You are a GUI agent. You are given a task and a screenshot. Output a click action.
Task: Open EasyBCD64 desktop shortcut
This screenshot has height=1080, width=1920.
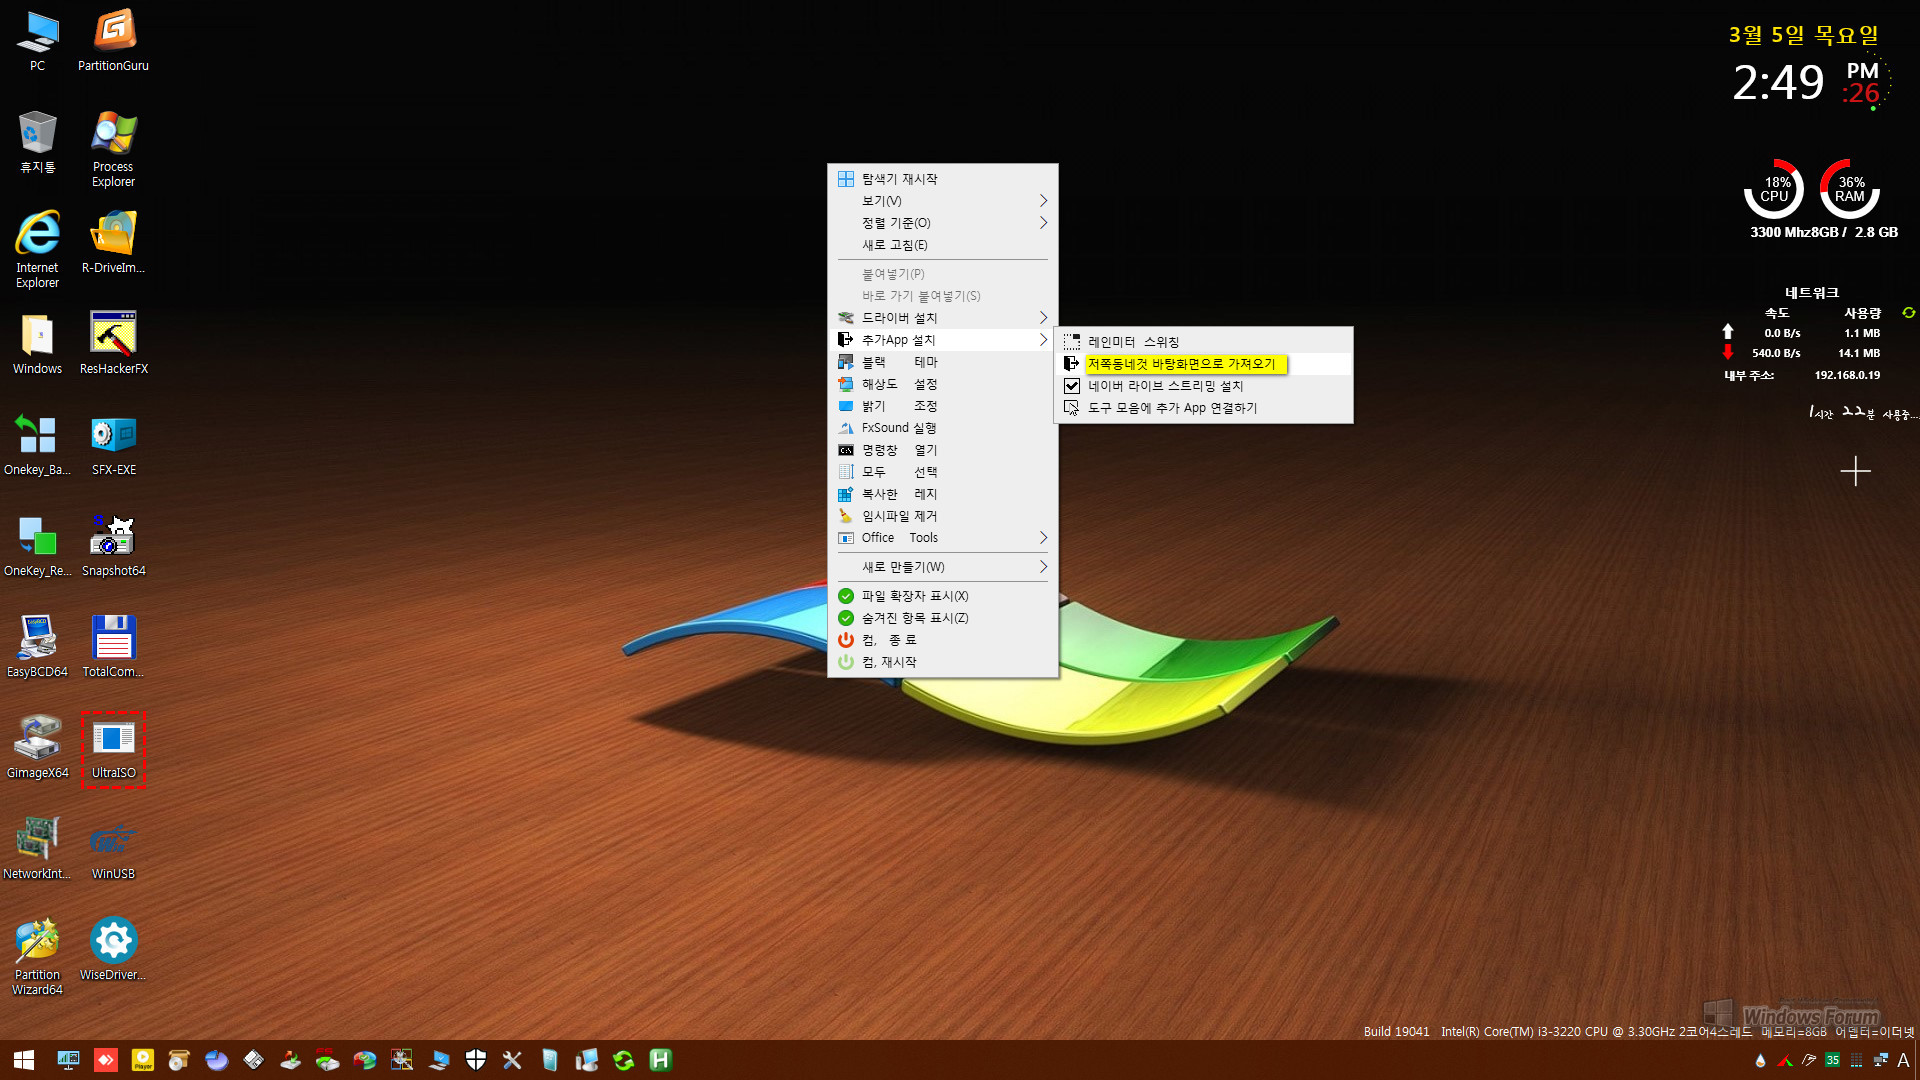click(37, 646)
